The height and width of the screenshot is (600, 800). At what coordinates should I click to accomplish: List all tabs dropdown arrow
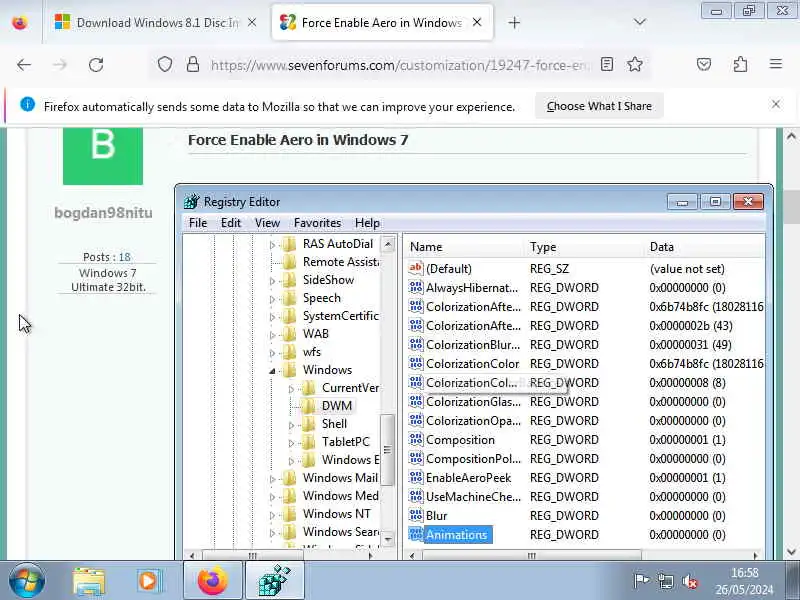639,22
